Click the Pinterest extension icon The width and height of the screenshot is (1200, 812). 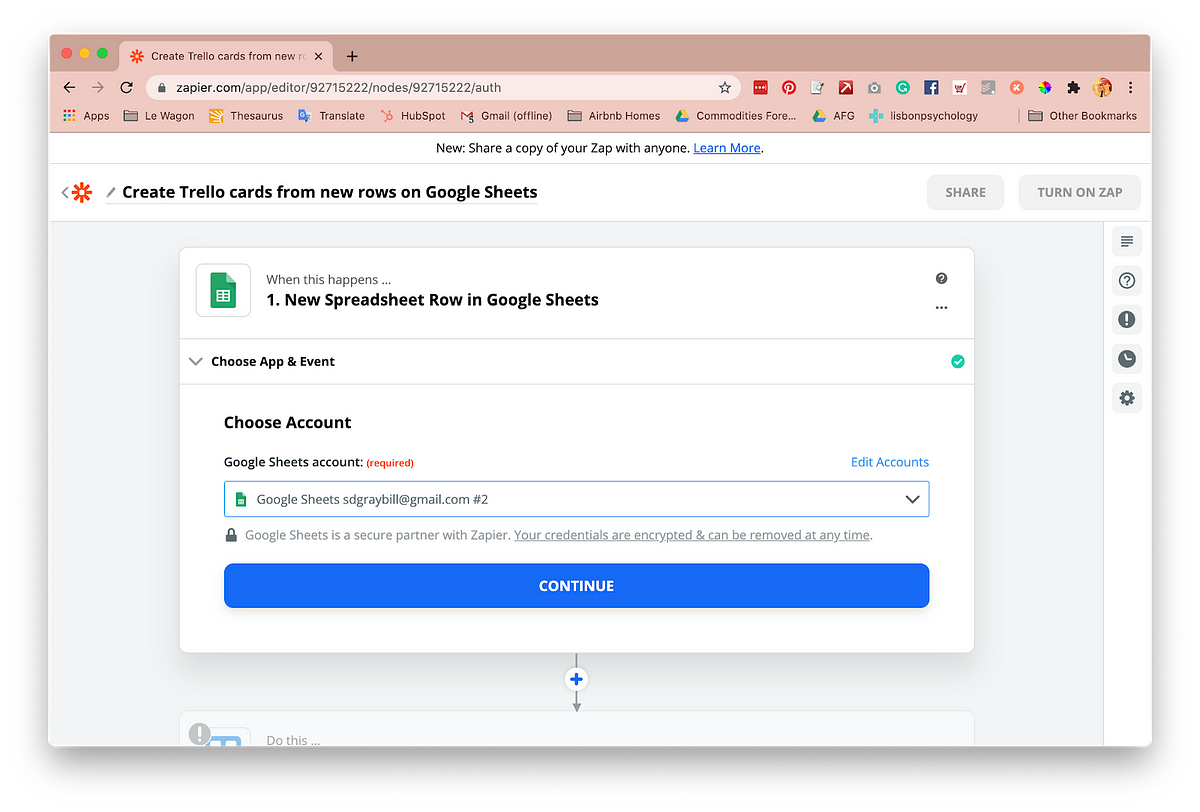(x=789, y=87)
